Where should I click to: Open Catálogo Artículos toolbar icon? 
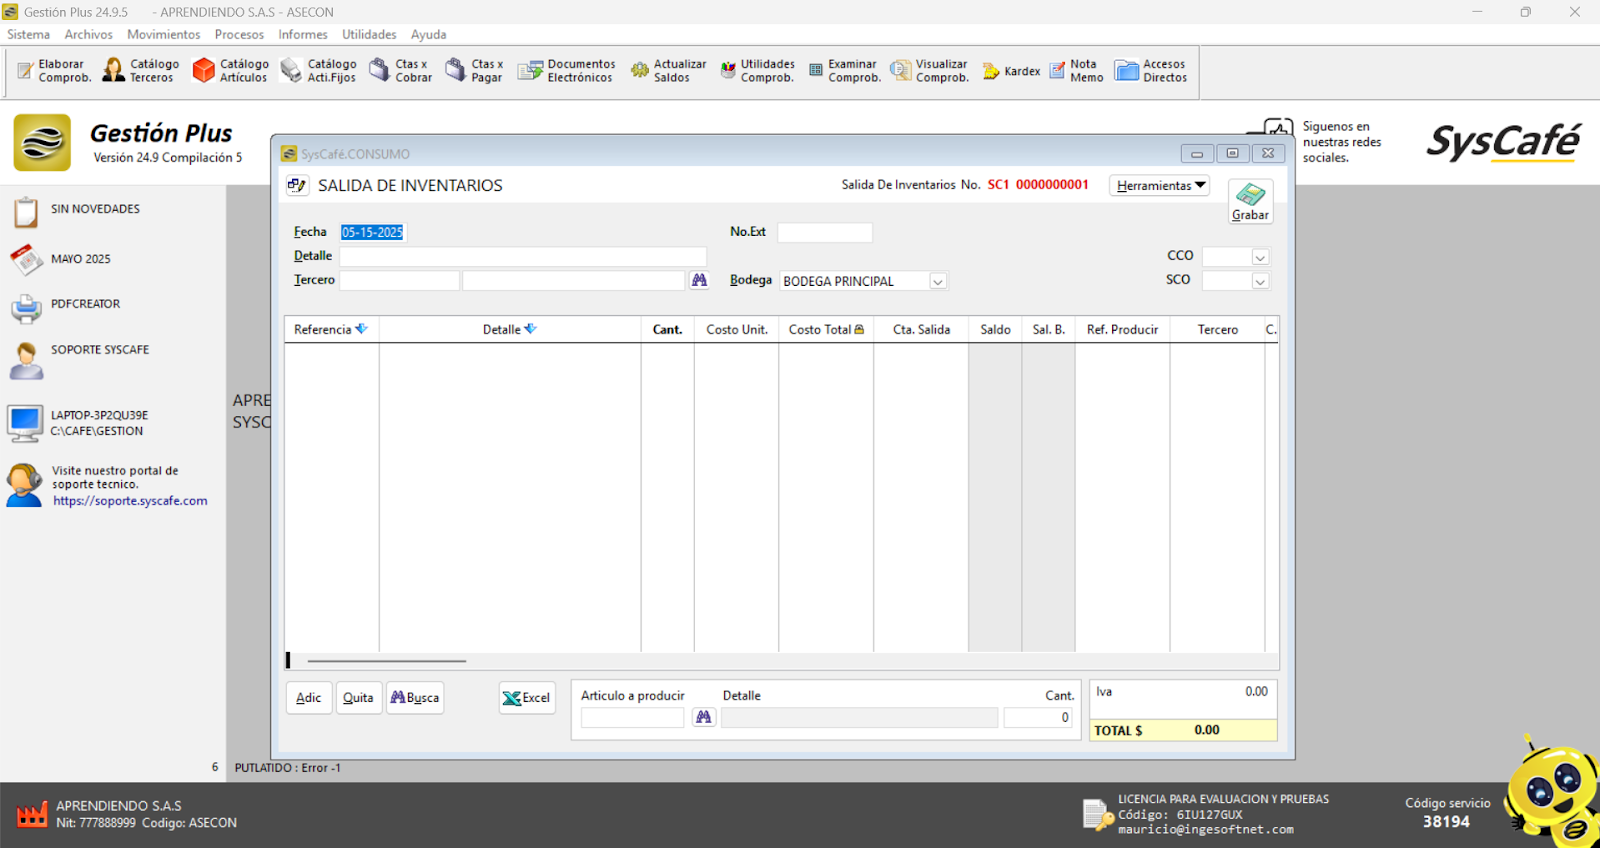tap(231, 71)
